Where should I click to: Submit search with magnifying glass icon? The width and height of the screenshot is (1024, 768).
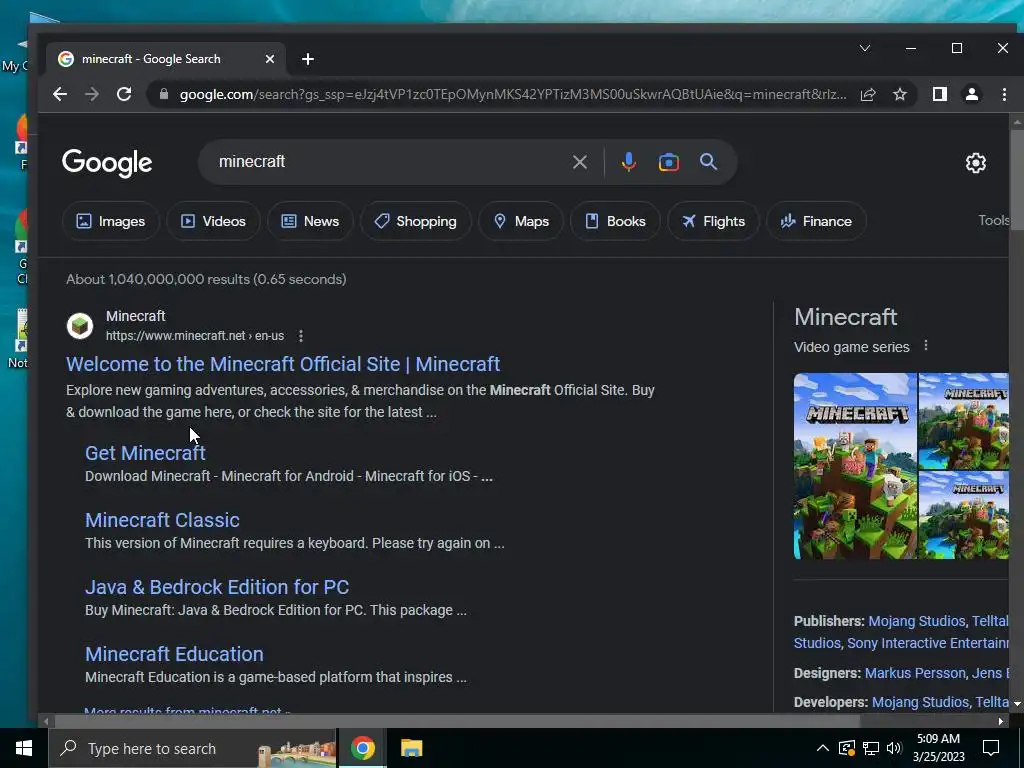pos(709,161)
